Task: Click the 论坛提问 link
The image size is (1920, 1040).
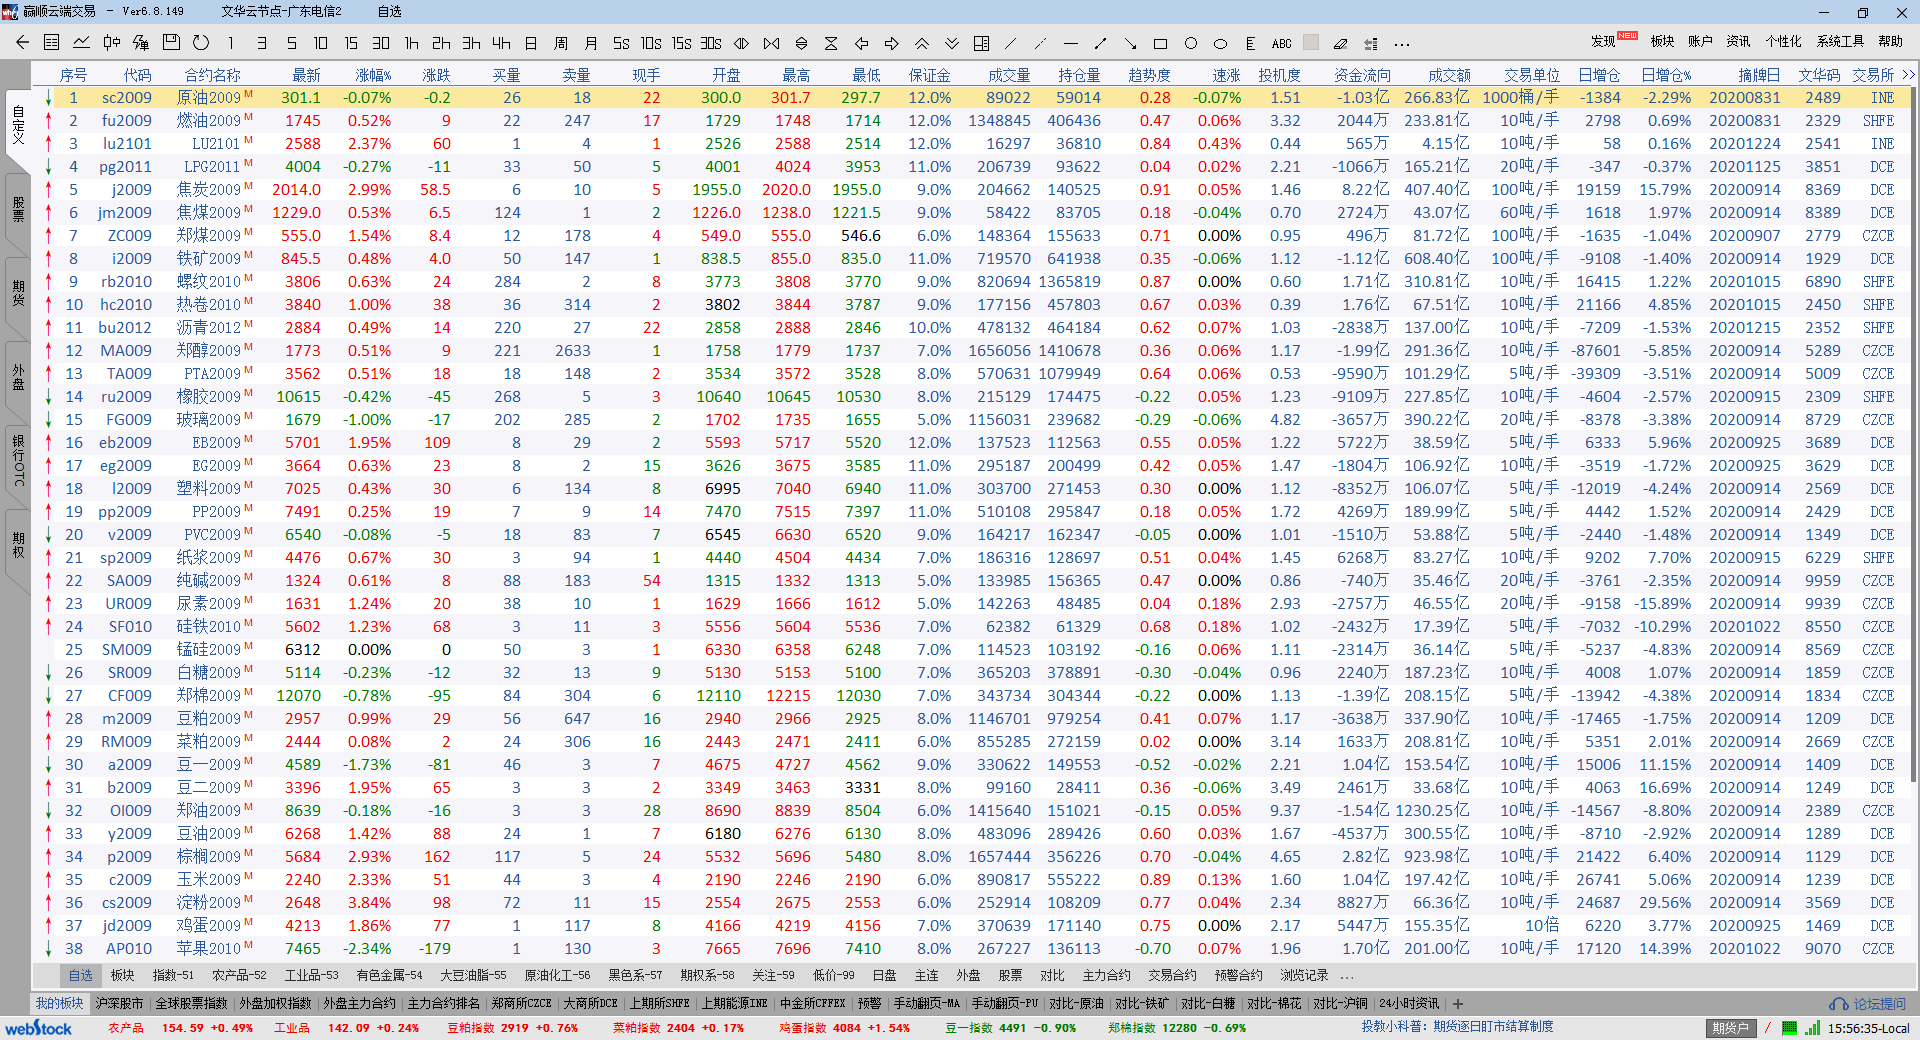Action: pyautogui.click(x=1868, y=1004)
